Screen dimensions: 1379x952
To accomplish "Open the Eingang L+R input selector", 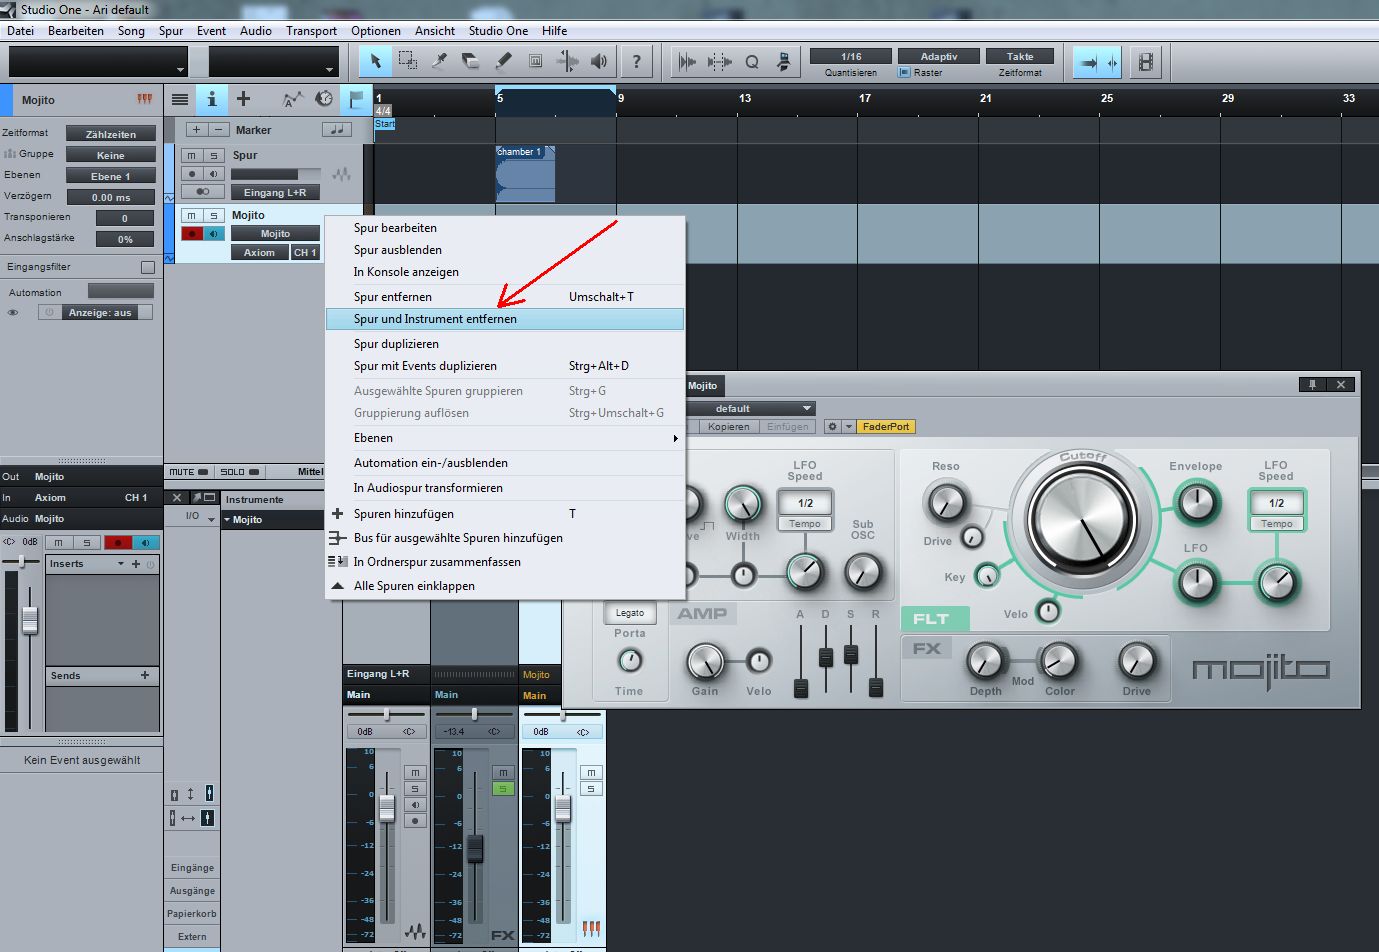I will pyautogui.click(x=276, y=191).
